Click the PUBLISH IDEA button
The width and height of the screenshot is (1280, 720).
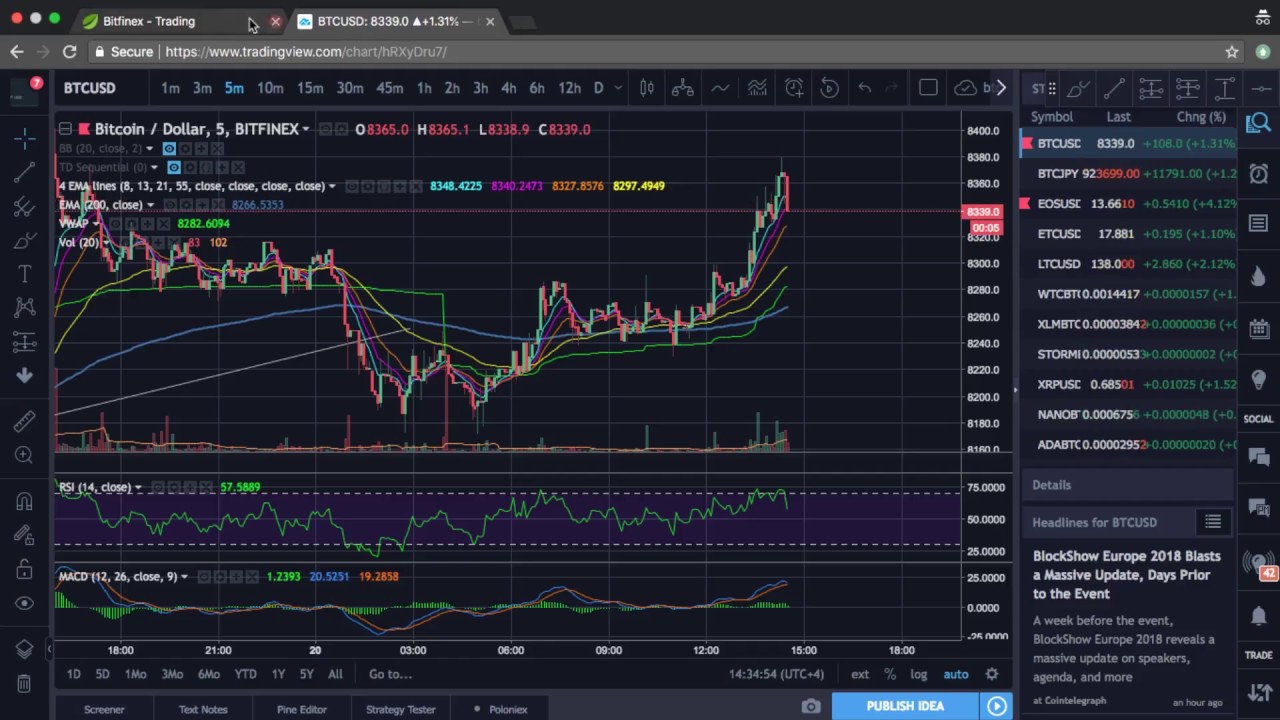905,706
